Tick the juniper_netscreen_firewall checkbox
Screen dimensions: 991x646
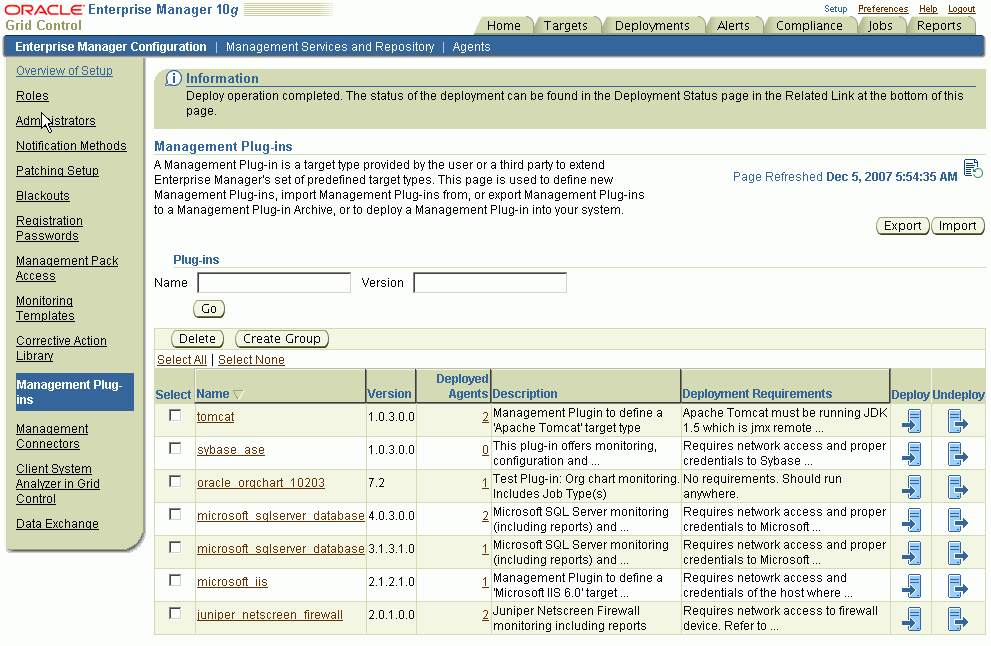(x=175, y=613)
